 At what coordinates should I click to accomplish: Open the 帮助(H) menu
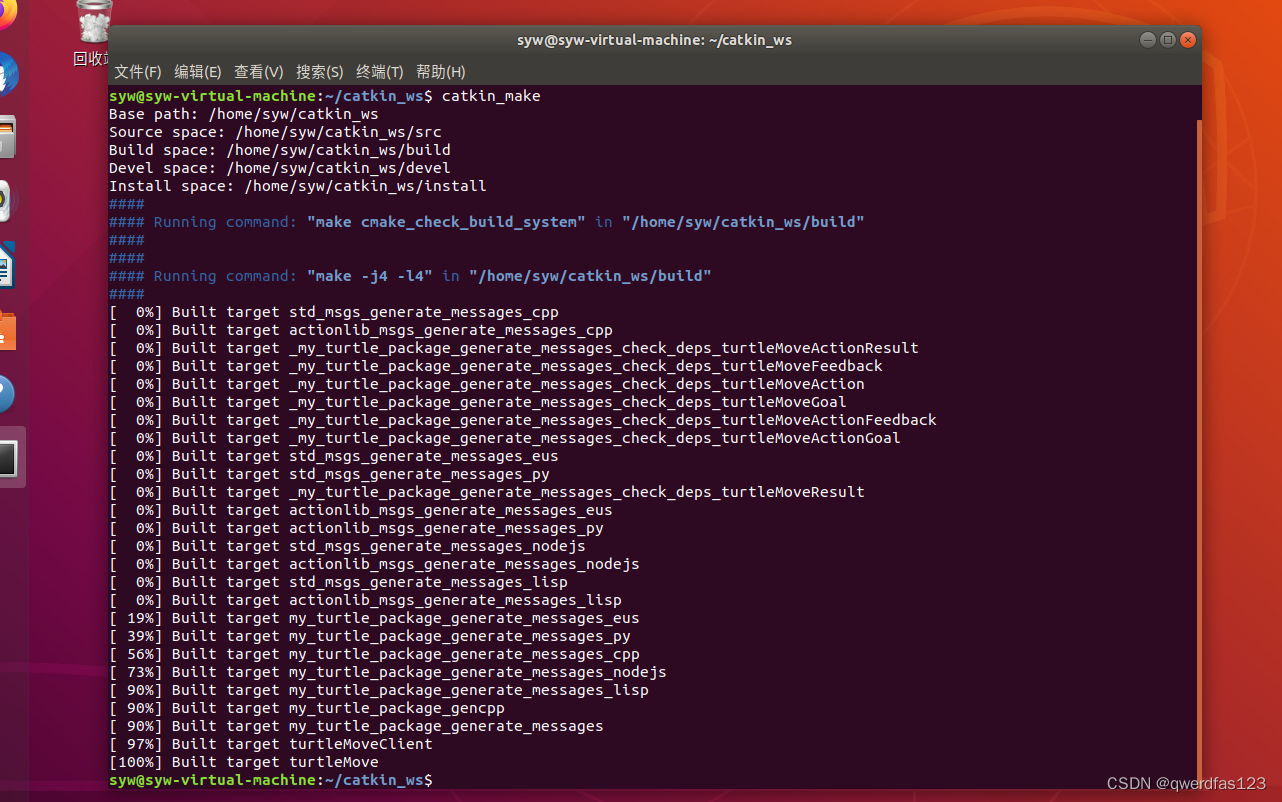(x=440, y=72)
